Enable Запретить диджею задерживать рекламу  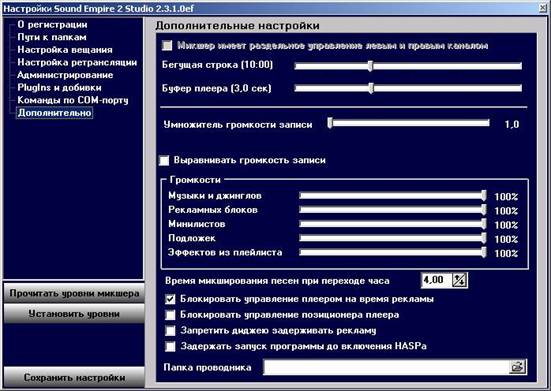(170, 331)
